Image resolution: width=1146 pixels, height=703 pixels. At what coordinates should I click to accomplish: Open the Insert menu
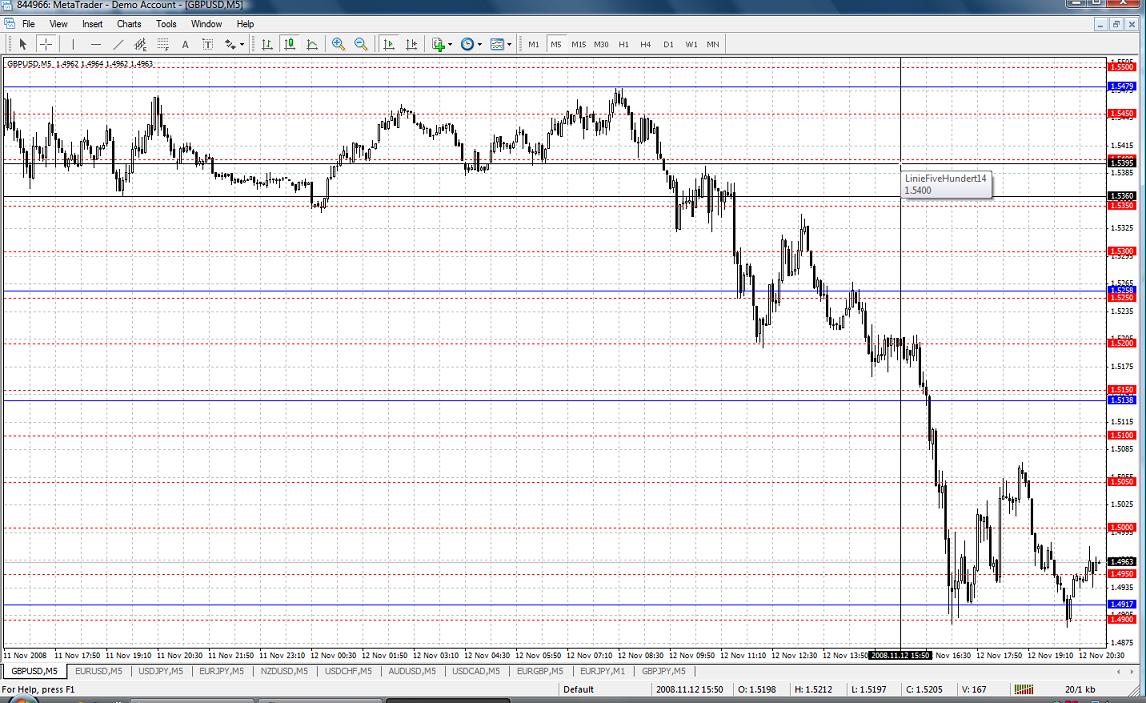[92, 24]
